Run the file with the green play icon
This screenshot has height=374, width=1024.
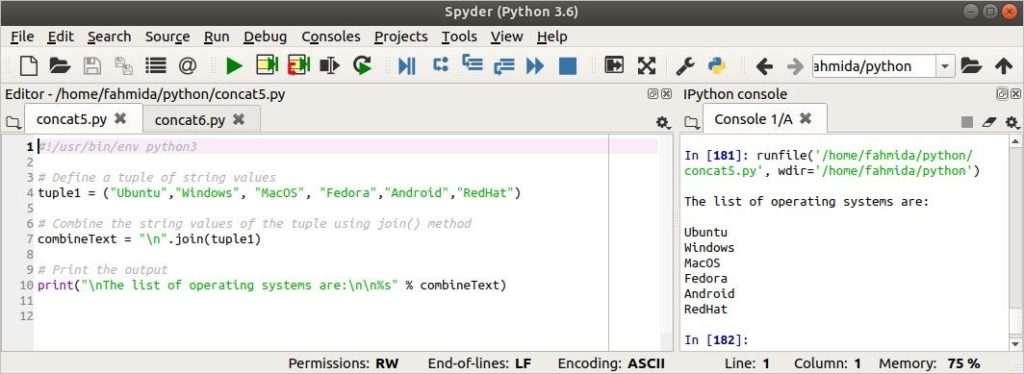[x=234, y=66]
